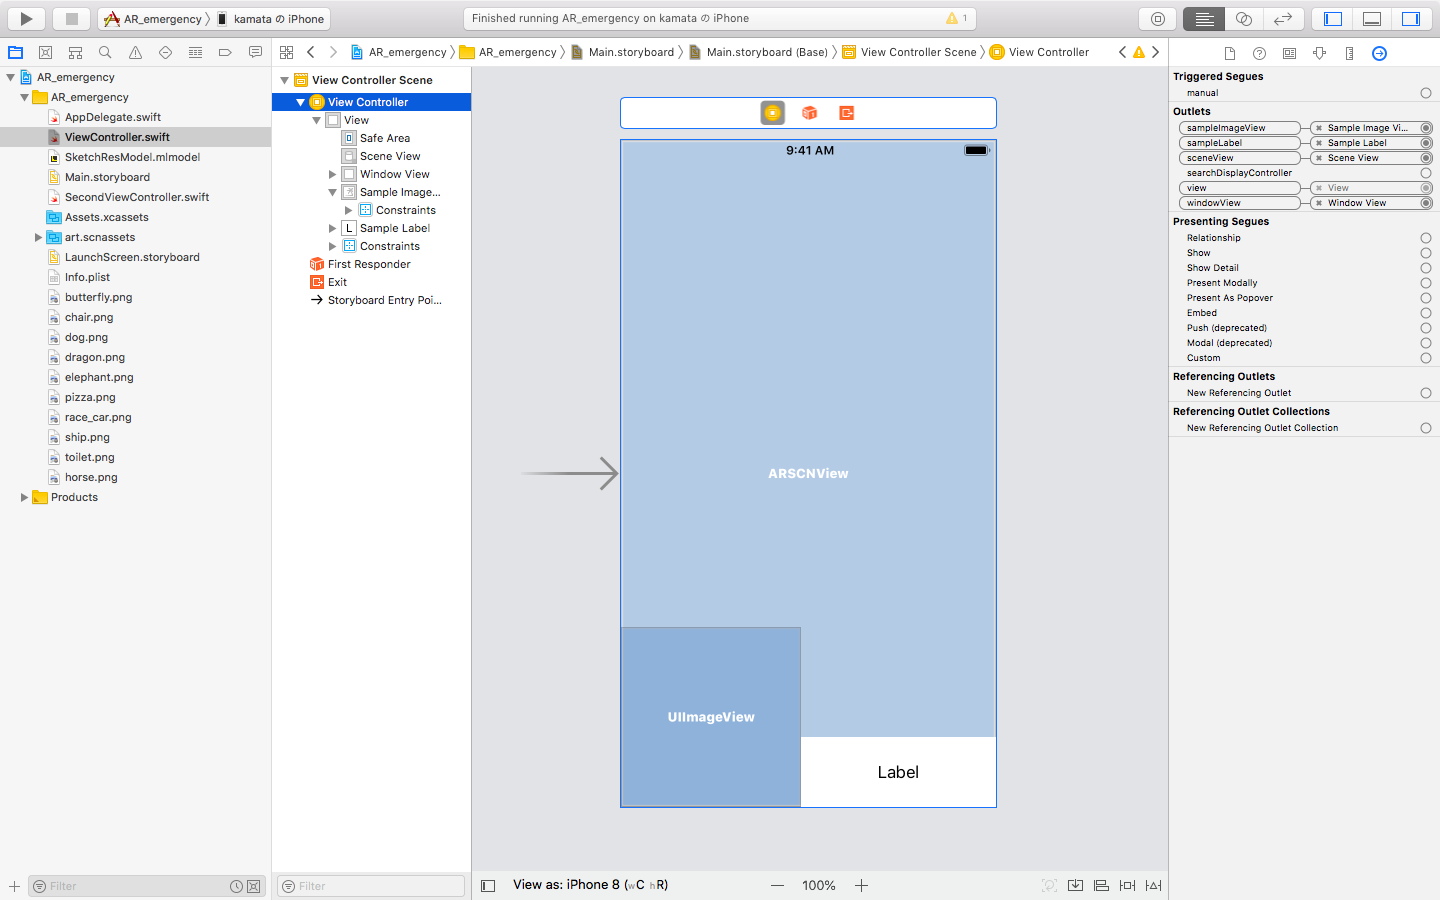Click View as: iPhone 8 at the bottom
1440x900 pixels.
point(568,885)
